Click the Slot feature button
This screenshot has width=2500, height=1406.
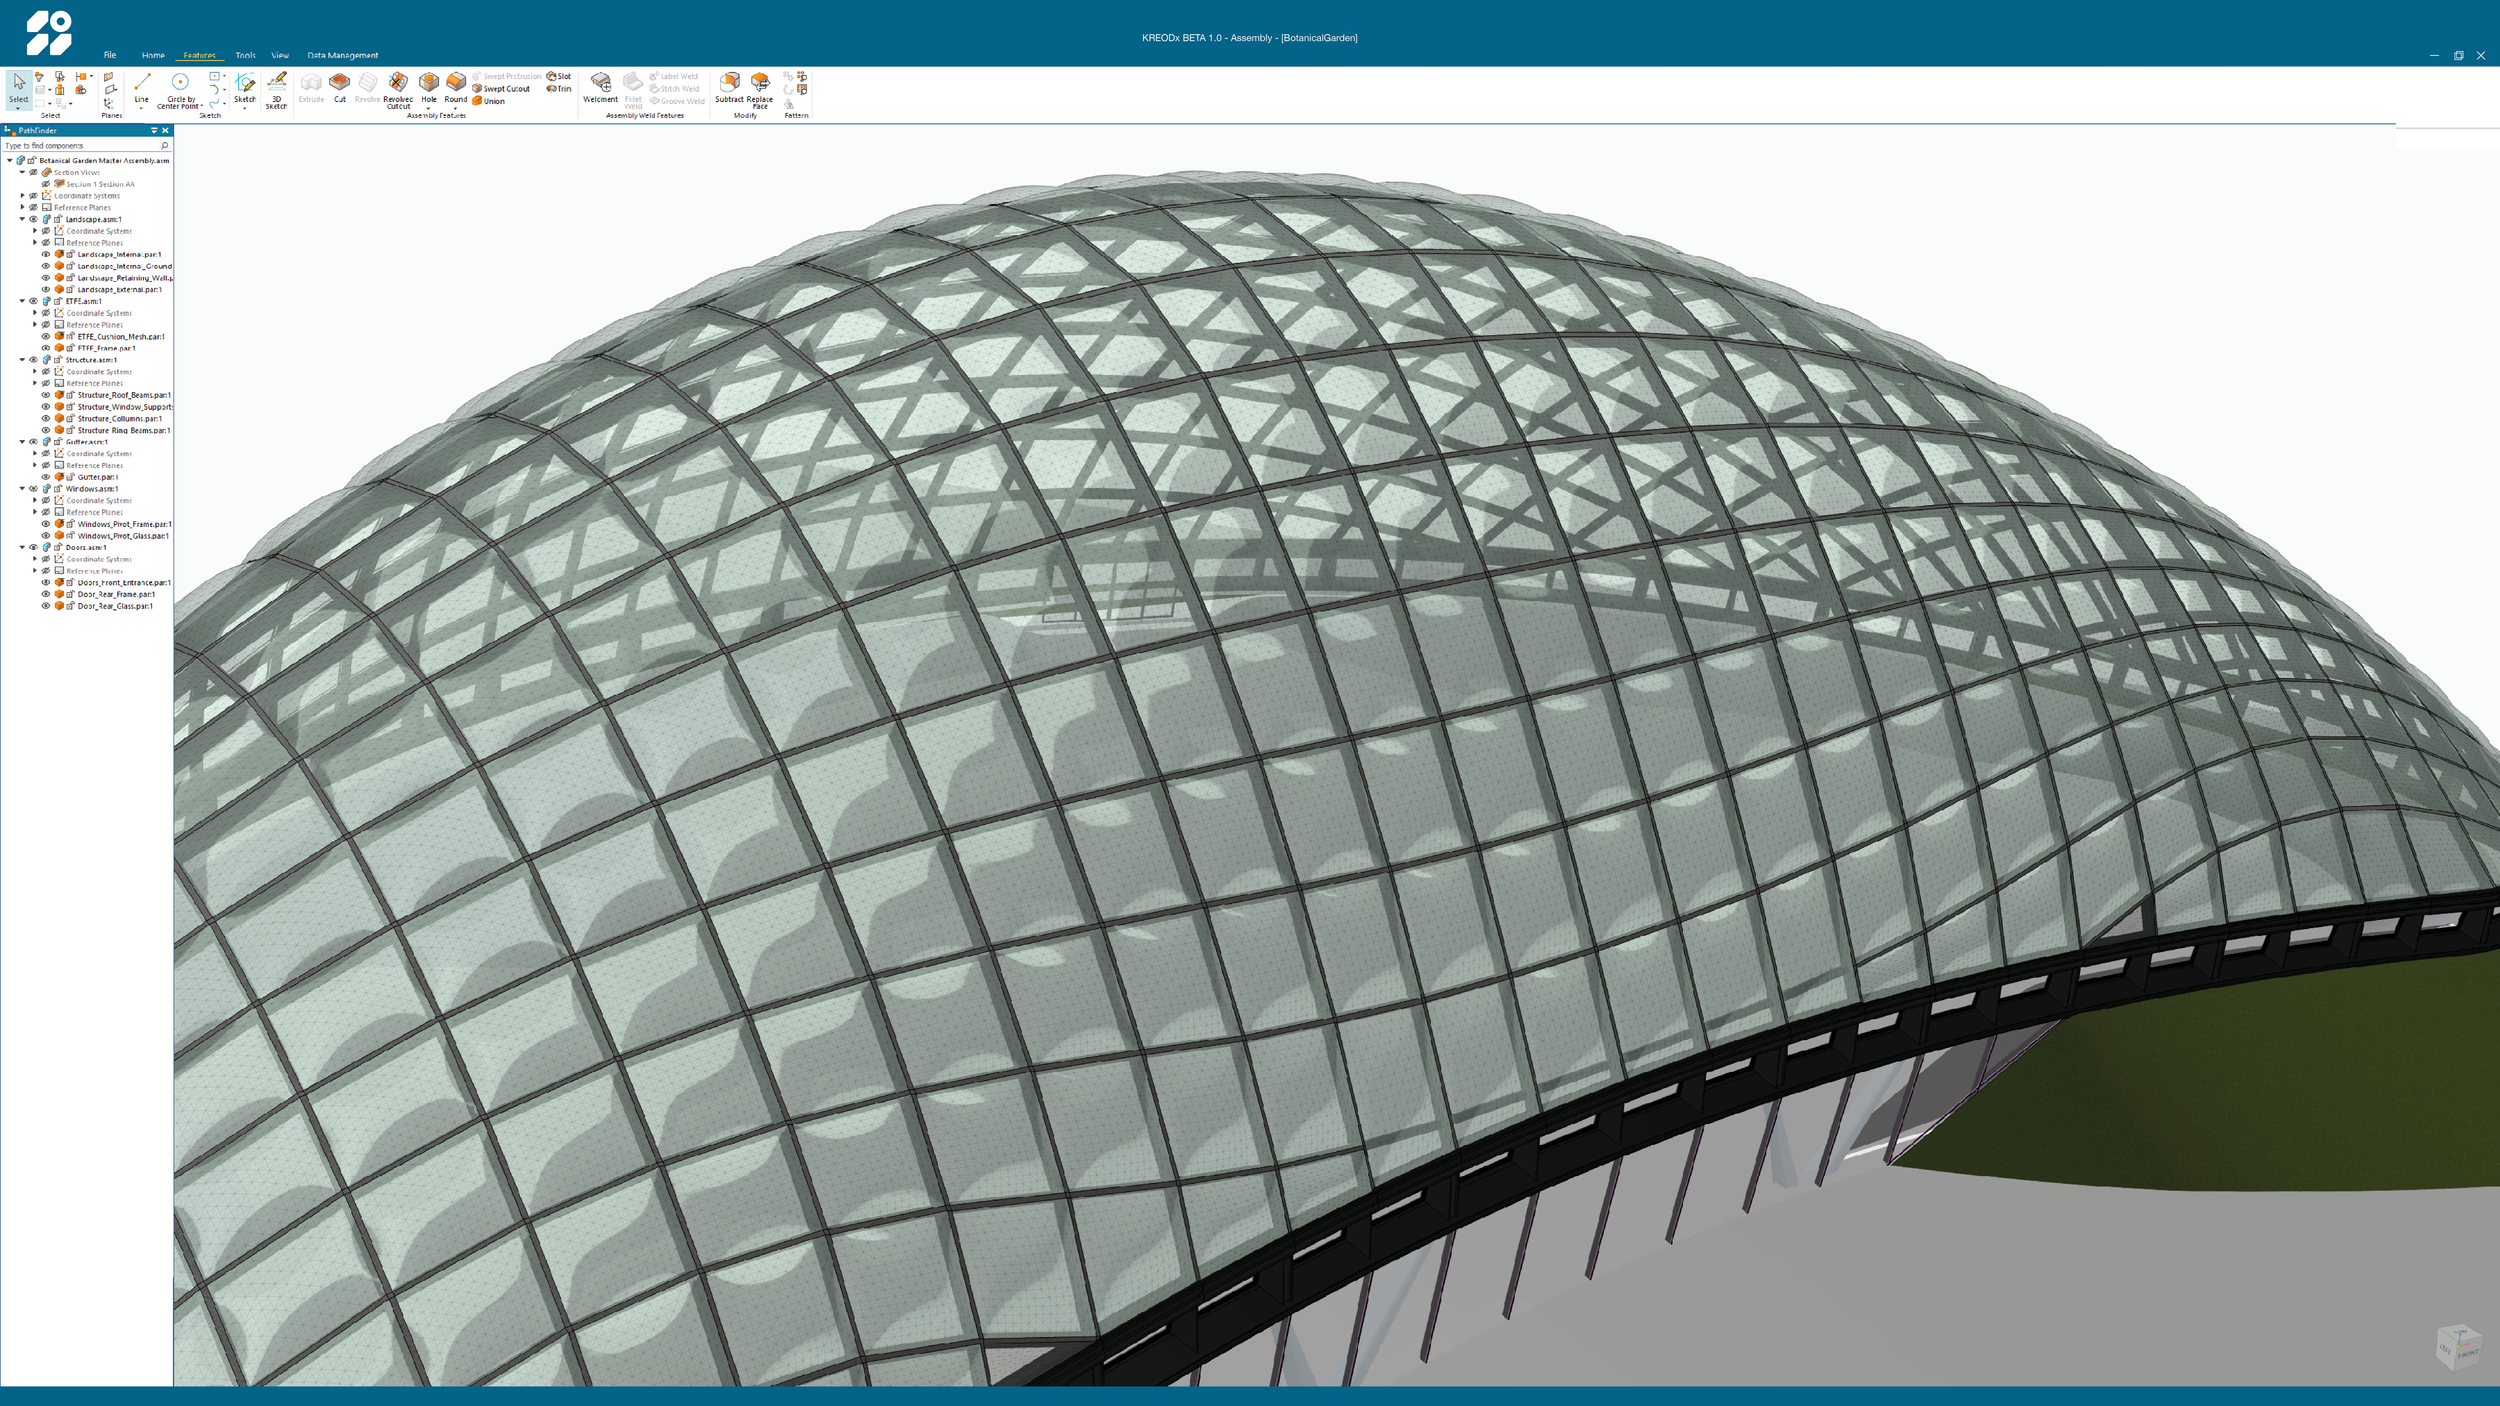pyautogui.click(x=559, y=76)
